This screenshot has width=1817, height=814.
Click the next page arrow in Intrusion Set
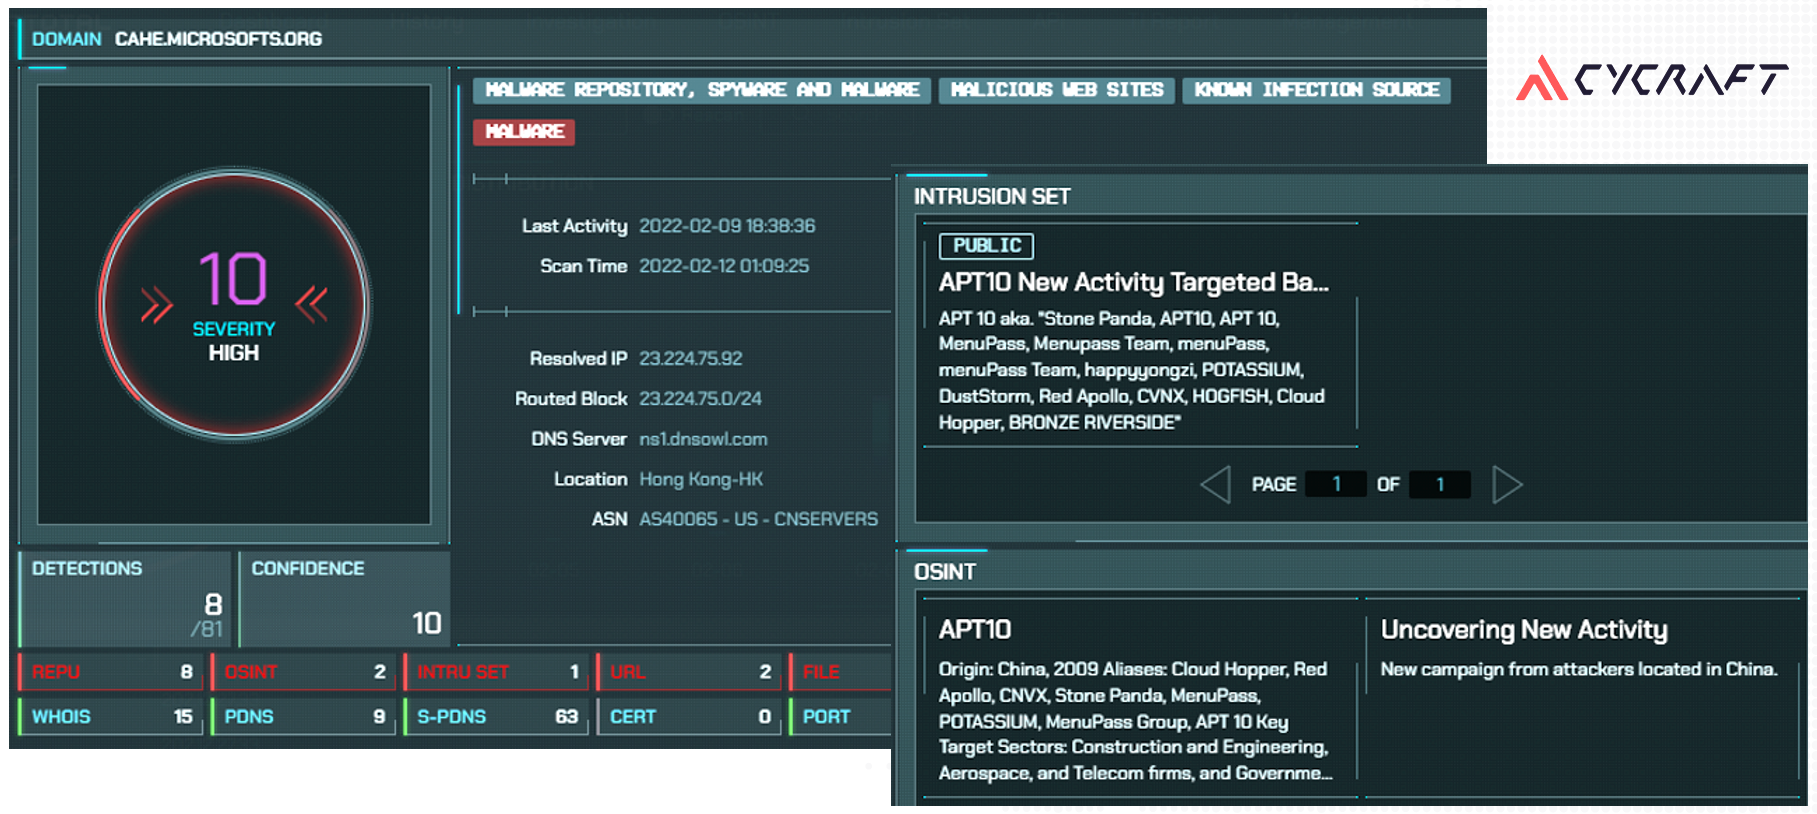click(1506, 485)
